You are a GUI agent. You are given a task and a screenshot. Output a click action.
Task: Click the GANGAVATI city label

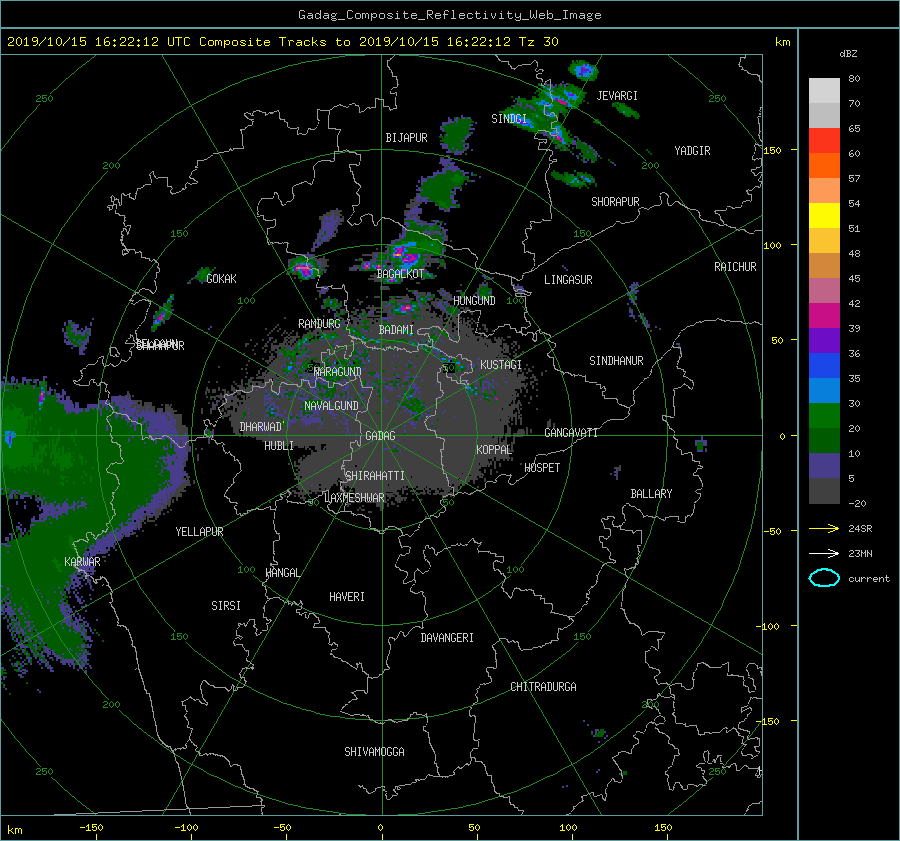(571, 433)
